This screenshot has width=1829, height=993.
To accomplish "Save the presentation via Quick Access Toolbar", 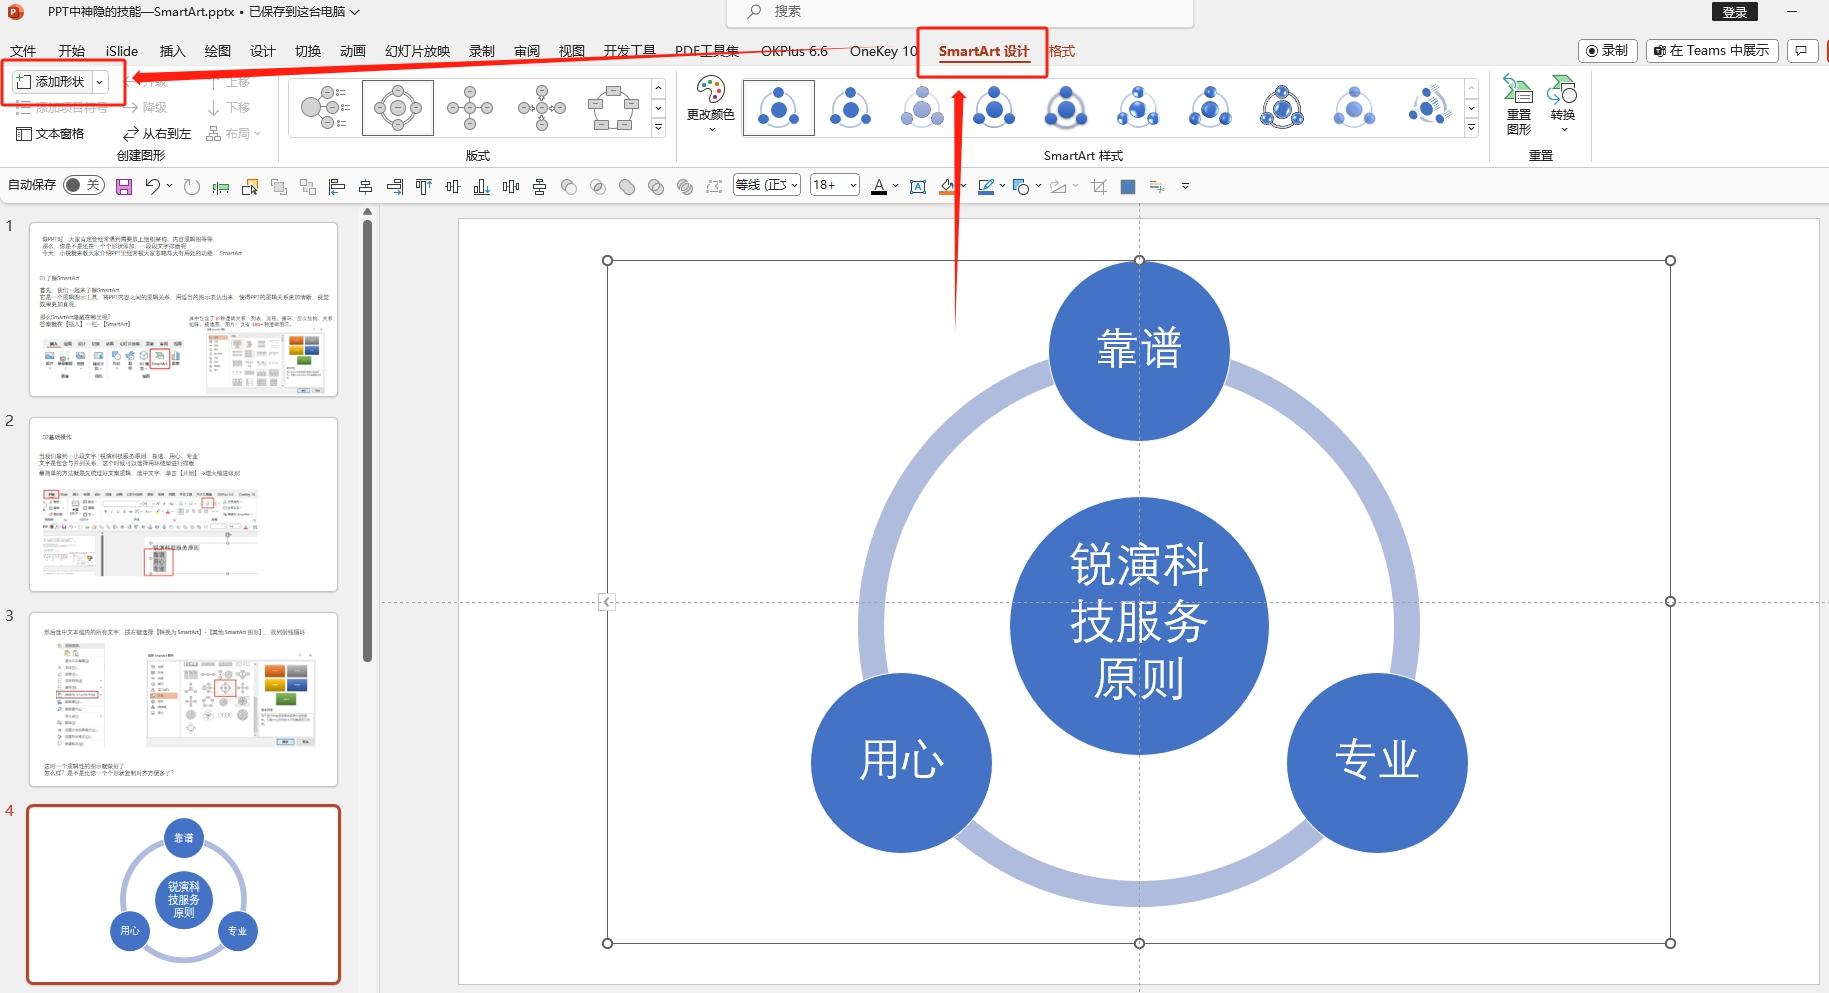I will [123, 185].
